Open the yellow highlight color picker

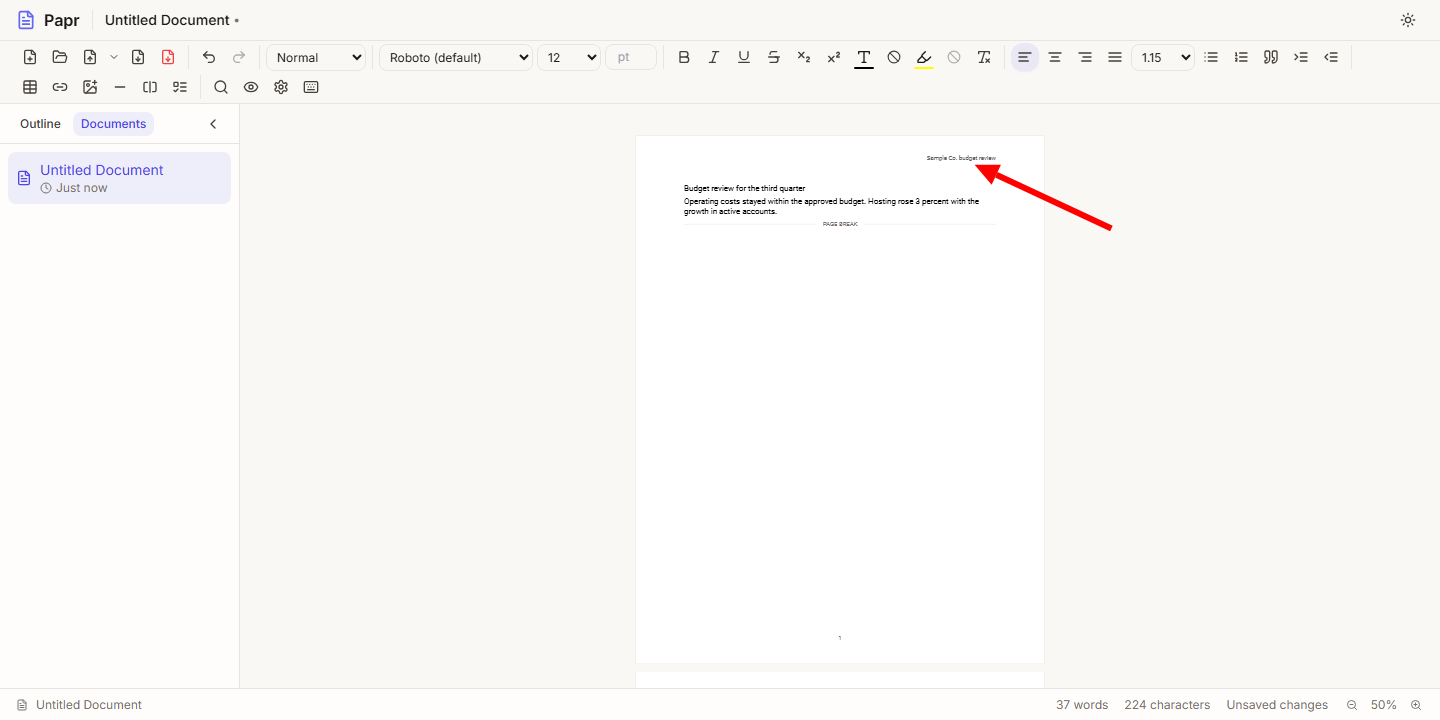(924, 57)
